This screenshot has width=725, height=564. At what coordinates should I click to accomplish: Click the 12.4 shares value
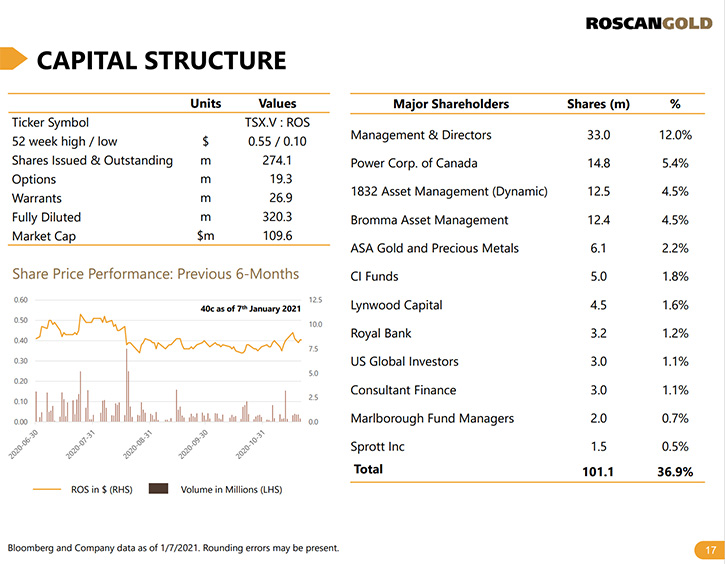[598, 220]
